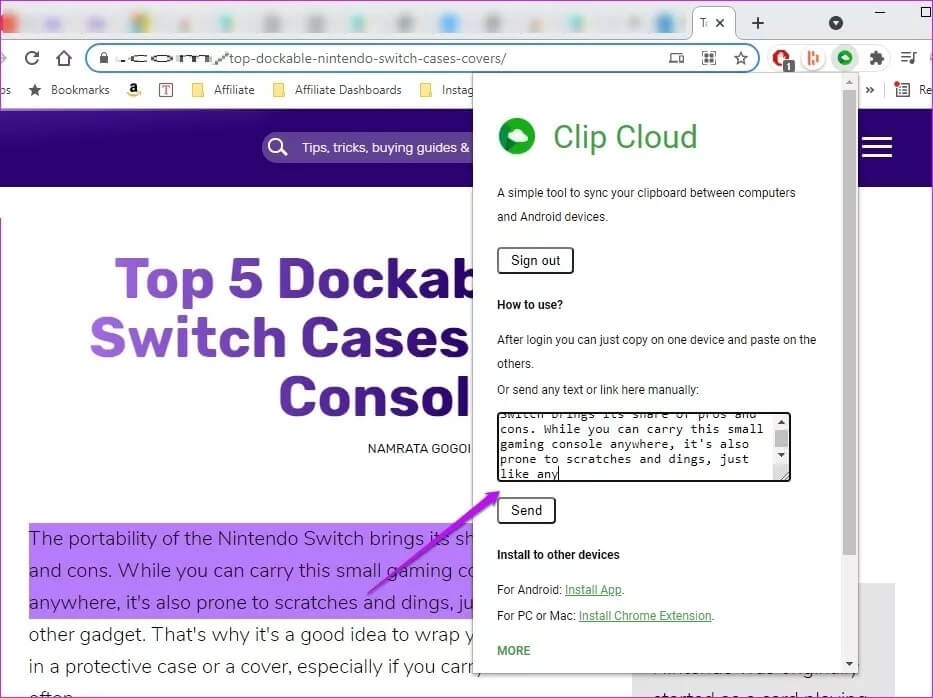Click the 'Install to other devices' heading

click(558, 555)
